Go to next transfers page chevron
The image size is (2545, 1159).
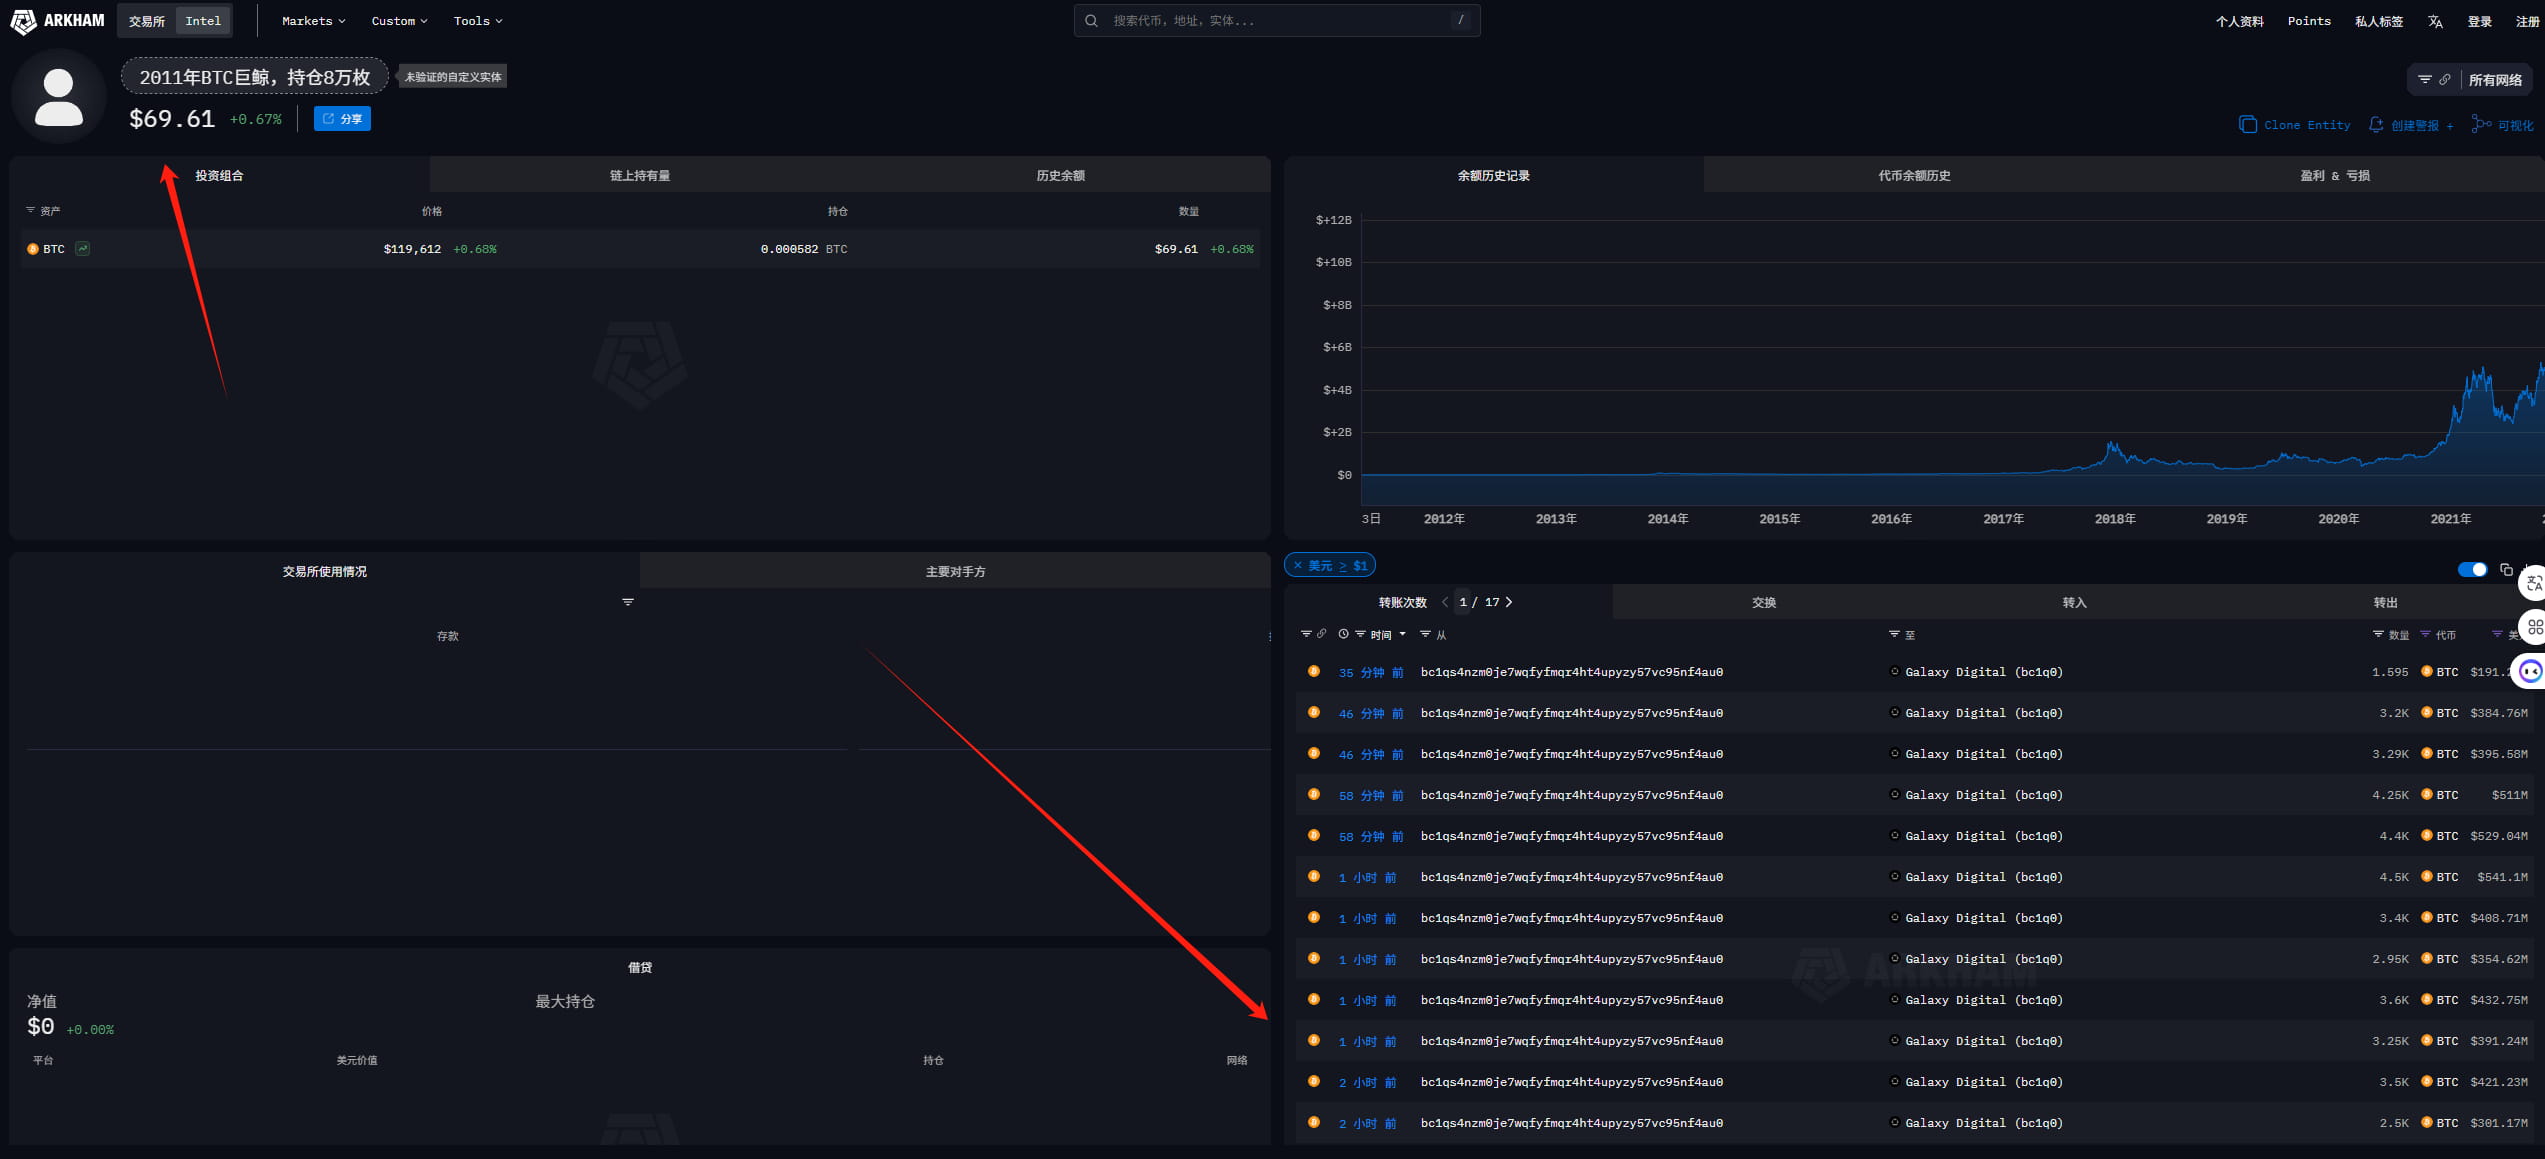pyautogui.click(x=1509, y=602)
